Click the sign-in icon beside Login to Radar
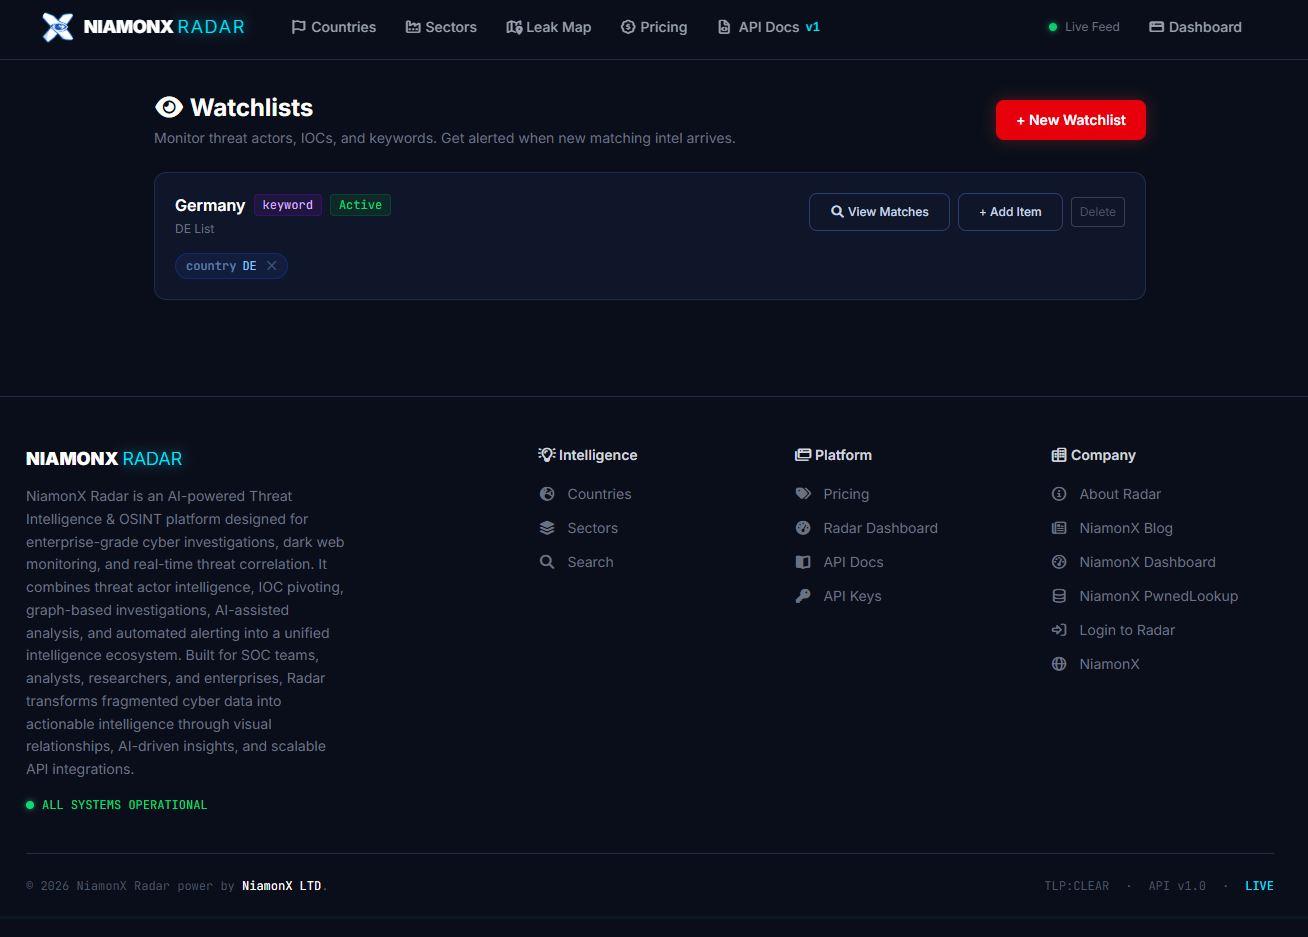This screenshot has width=1308, height=937. [1059, 630]
